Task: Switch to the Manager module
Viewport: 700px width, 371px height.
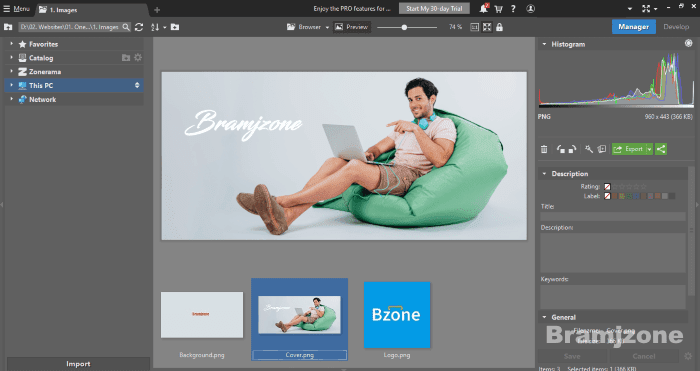Action: point(633,27)
